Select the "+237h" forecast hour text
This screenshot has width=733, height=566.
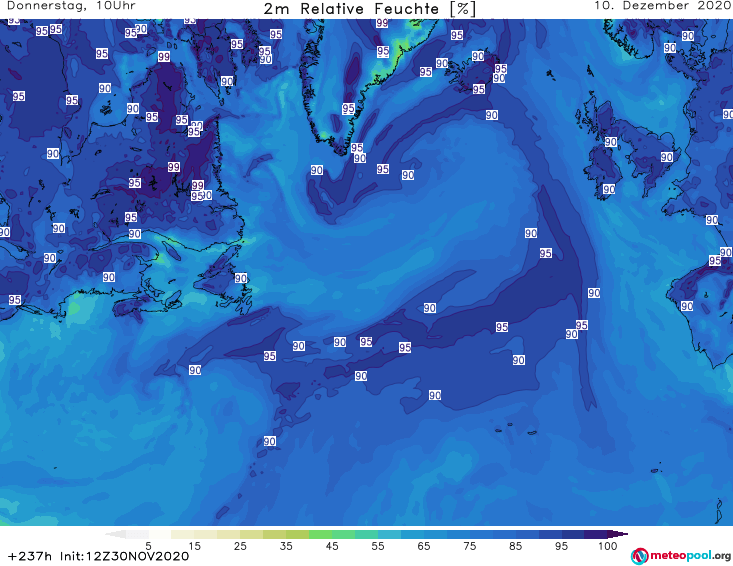[30, 556]
